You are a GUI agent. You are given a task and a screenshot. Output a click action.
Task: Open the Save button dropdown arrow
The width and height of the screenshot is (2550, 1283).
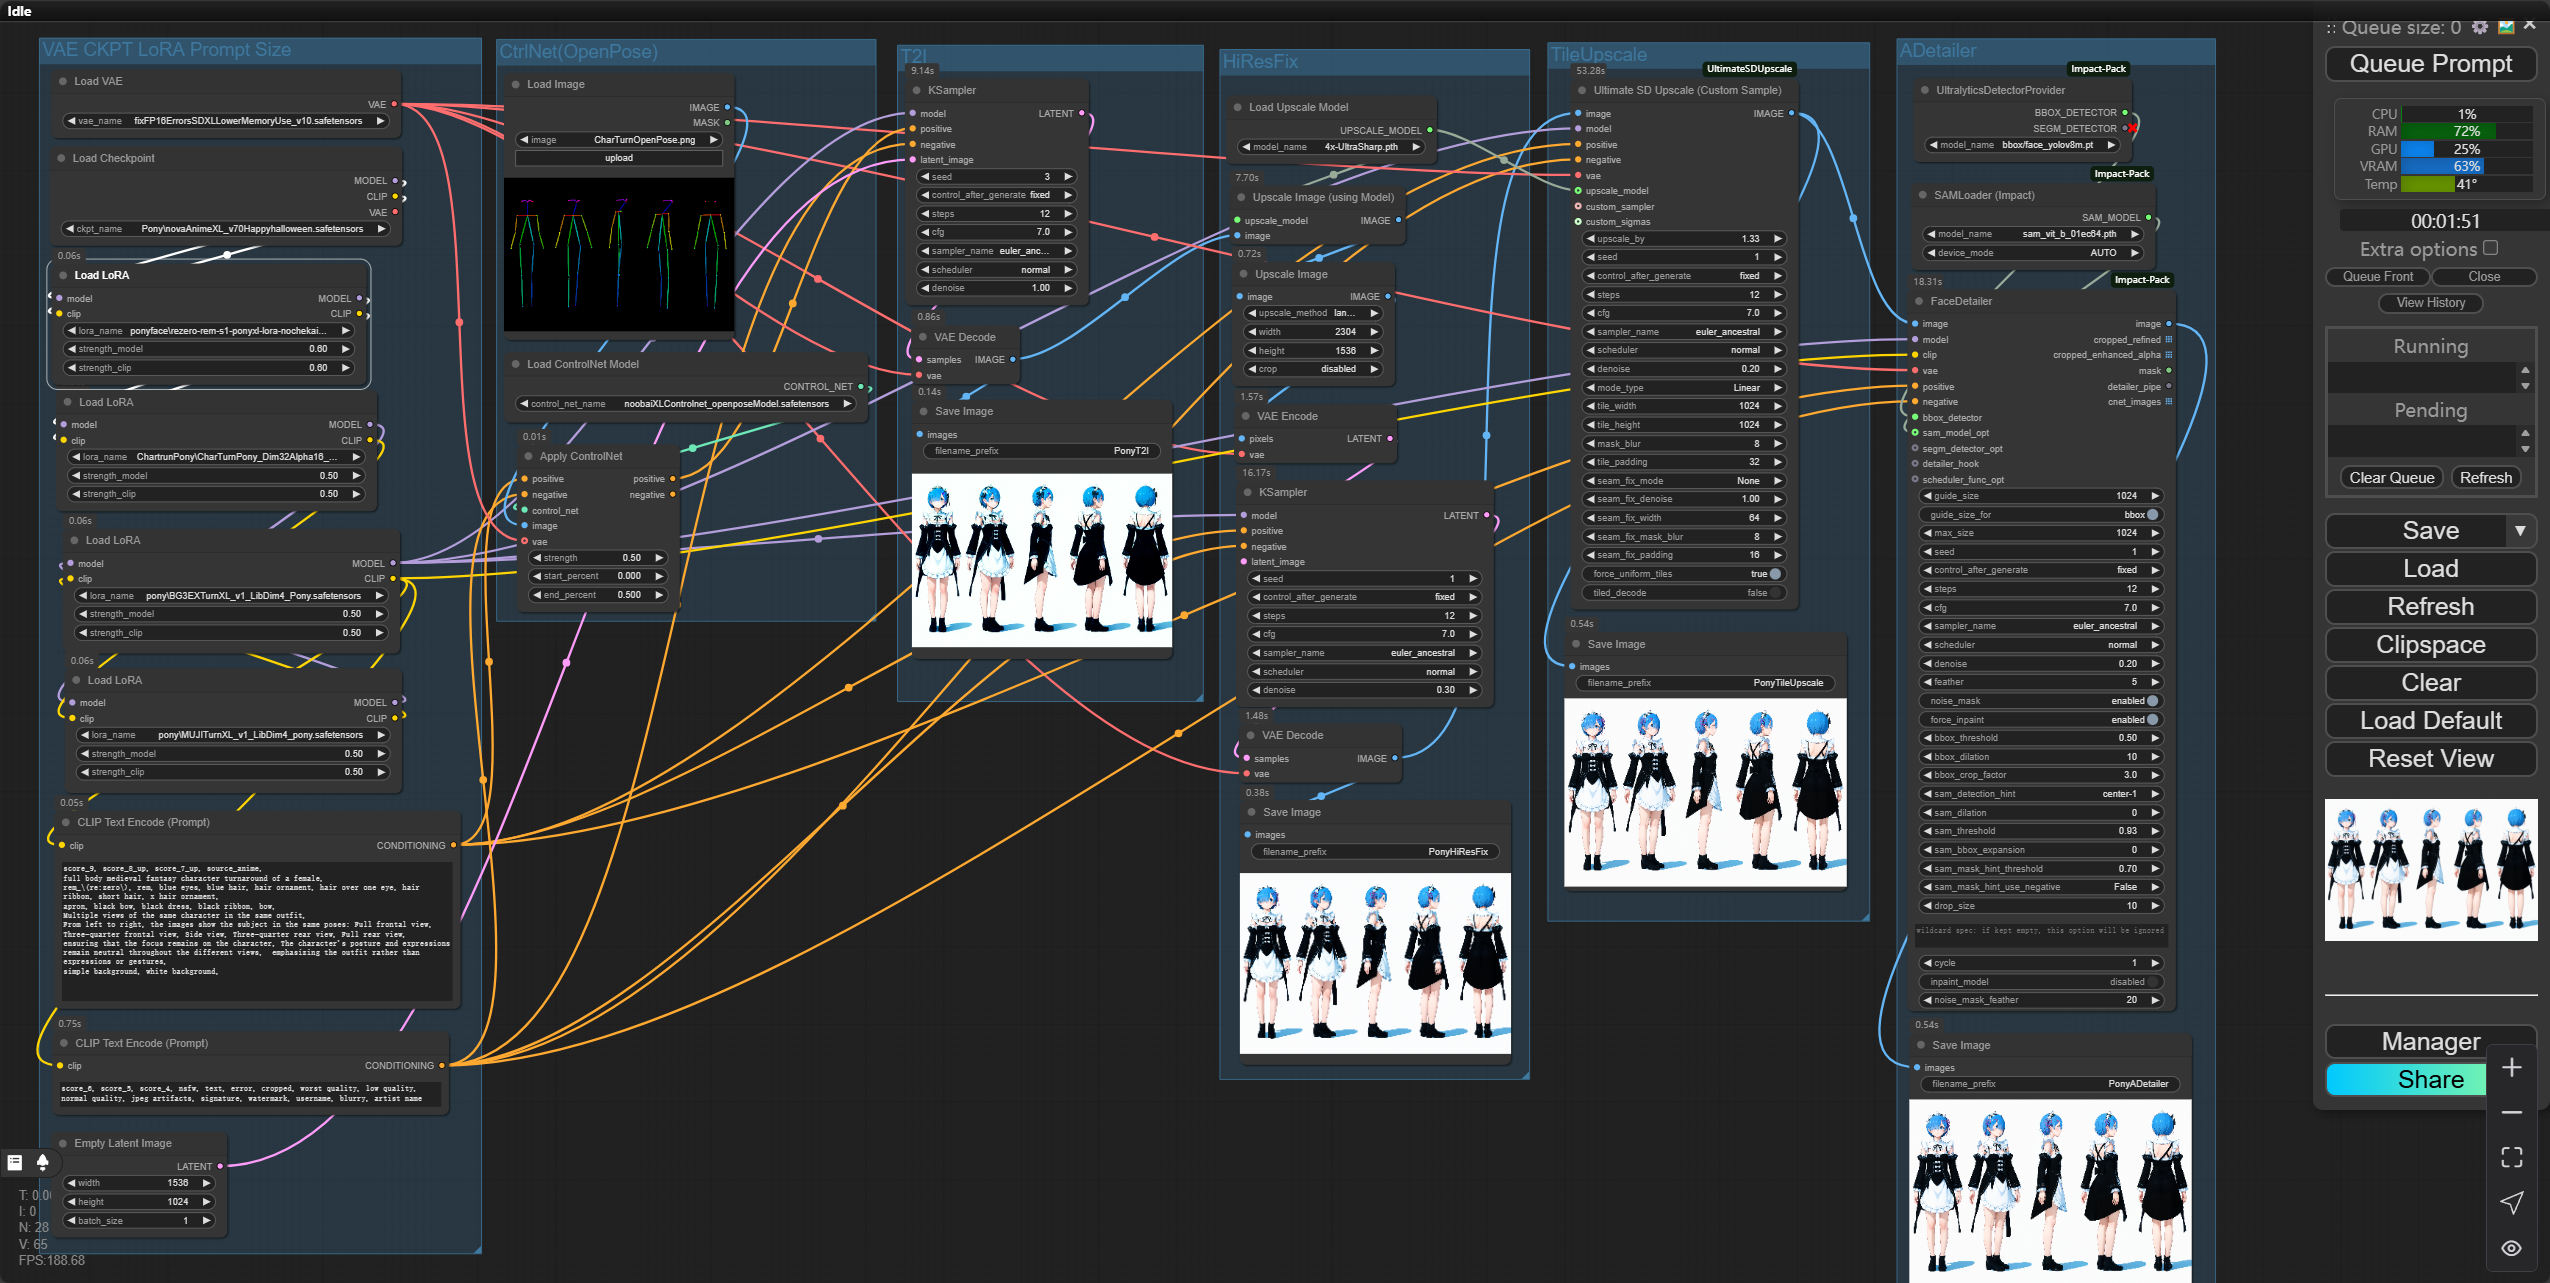tap(2520, 531)
